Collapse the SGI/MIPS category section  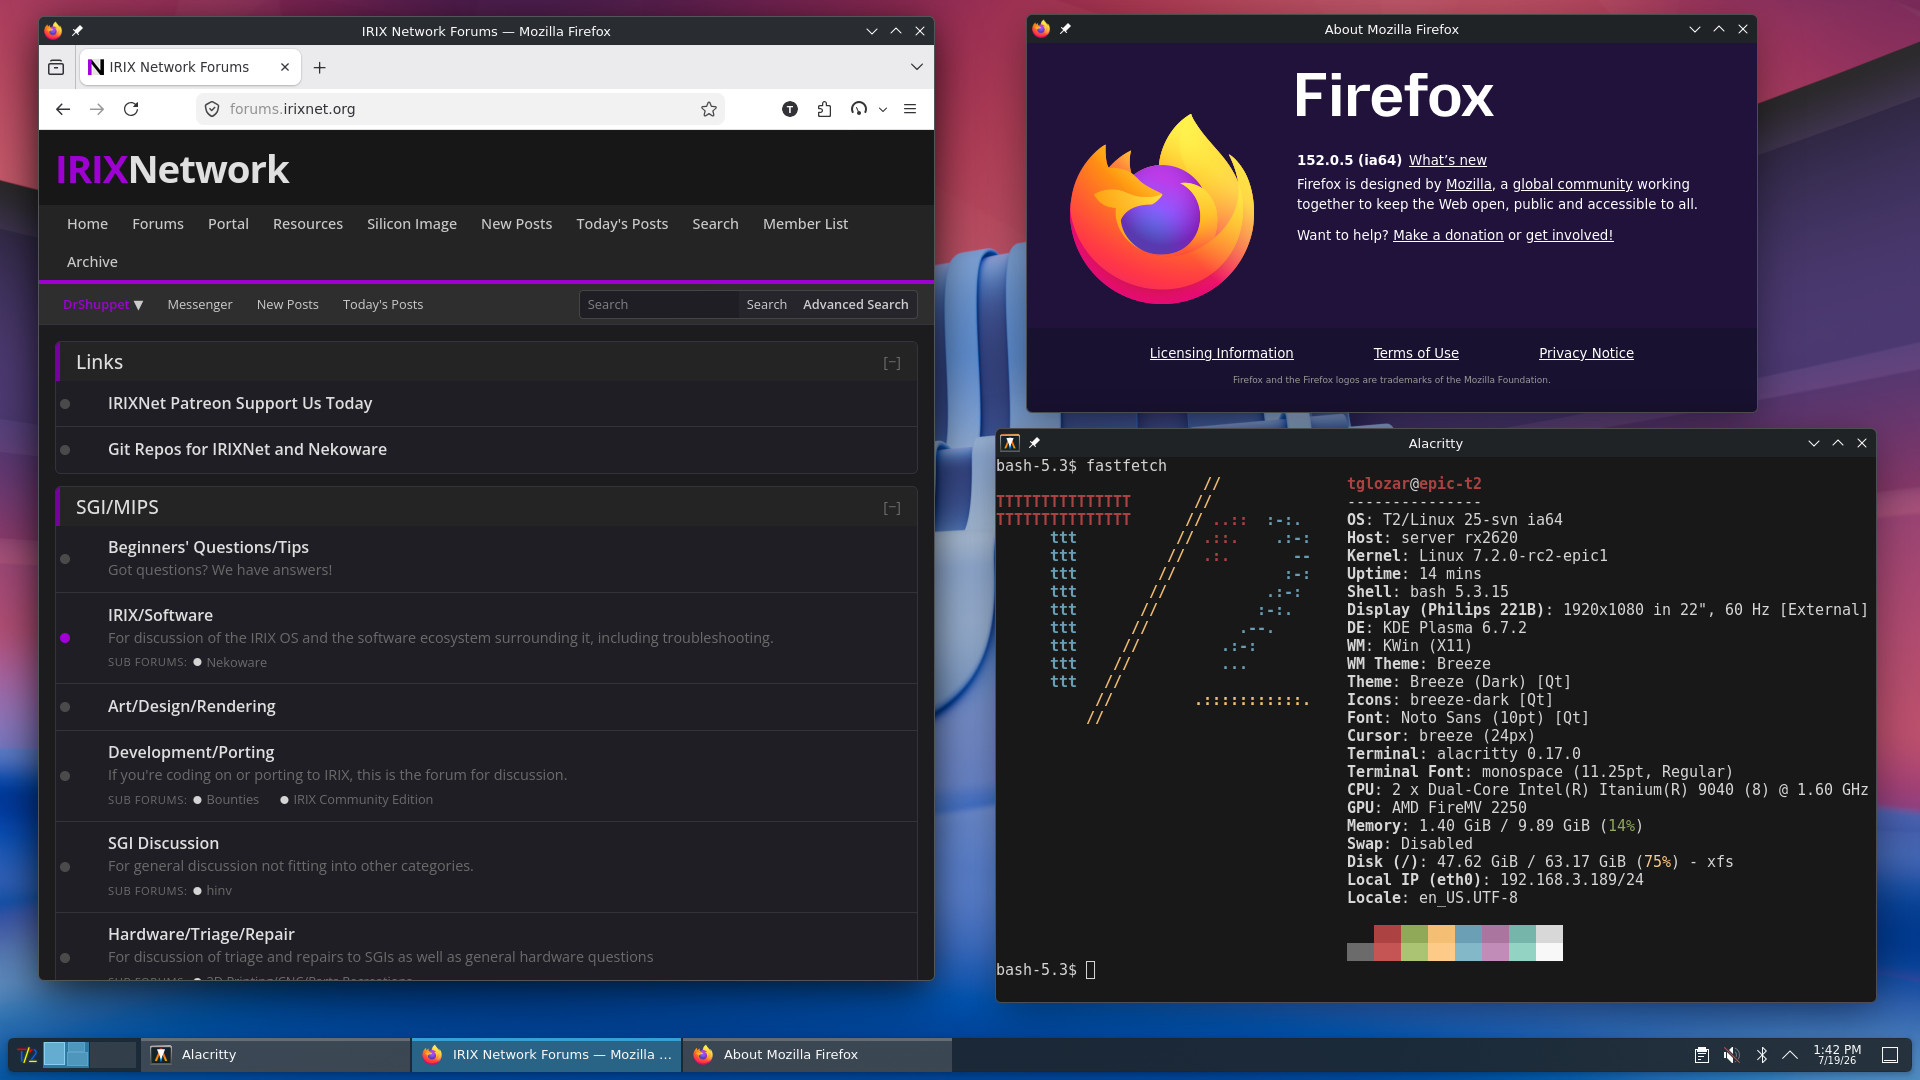[892, 508]
